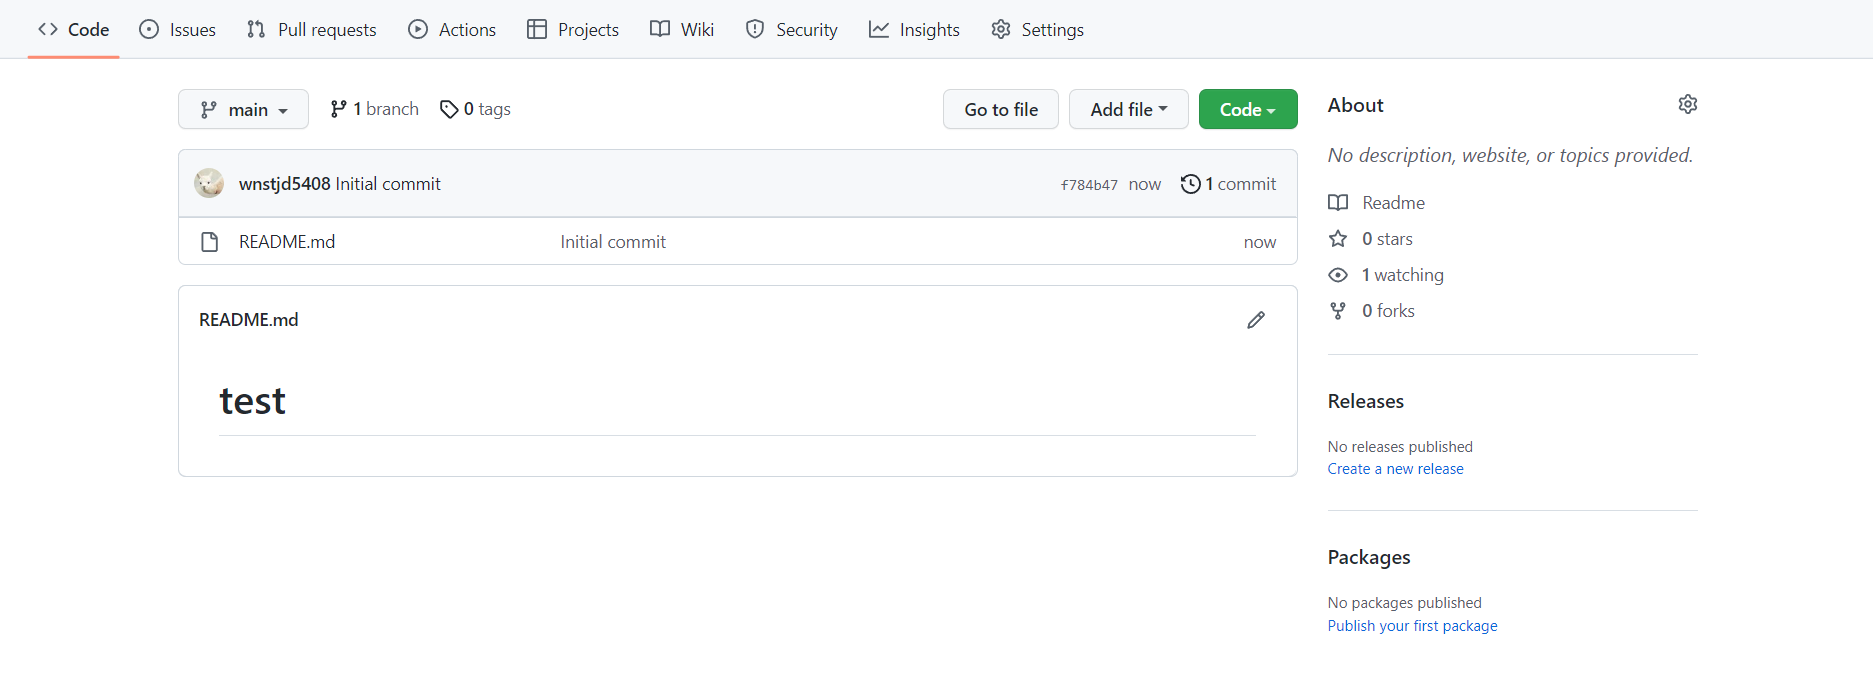The width and height of the screenshot is (1873, 684).
Task: Click the test heading in README
Action: [253, 401]
